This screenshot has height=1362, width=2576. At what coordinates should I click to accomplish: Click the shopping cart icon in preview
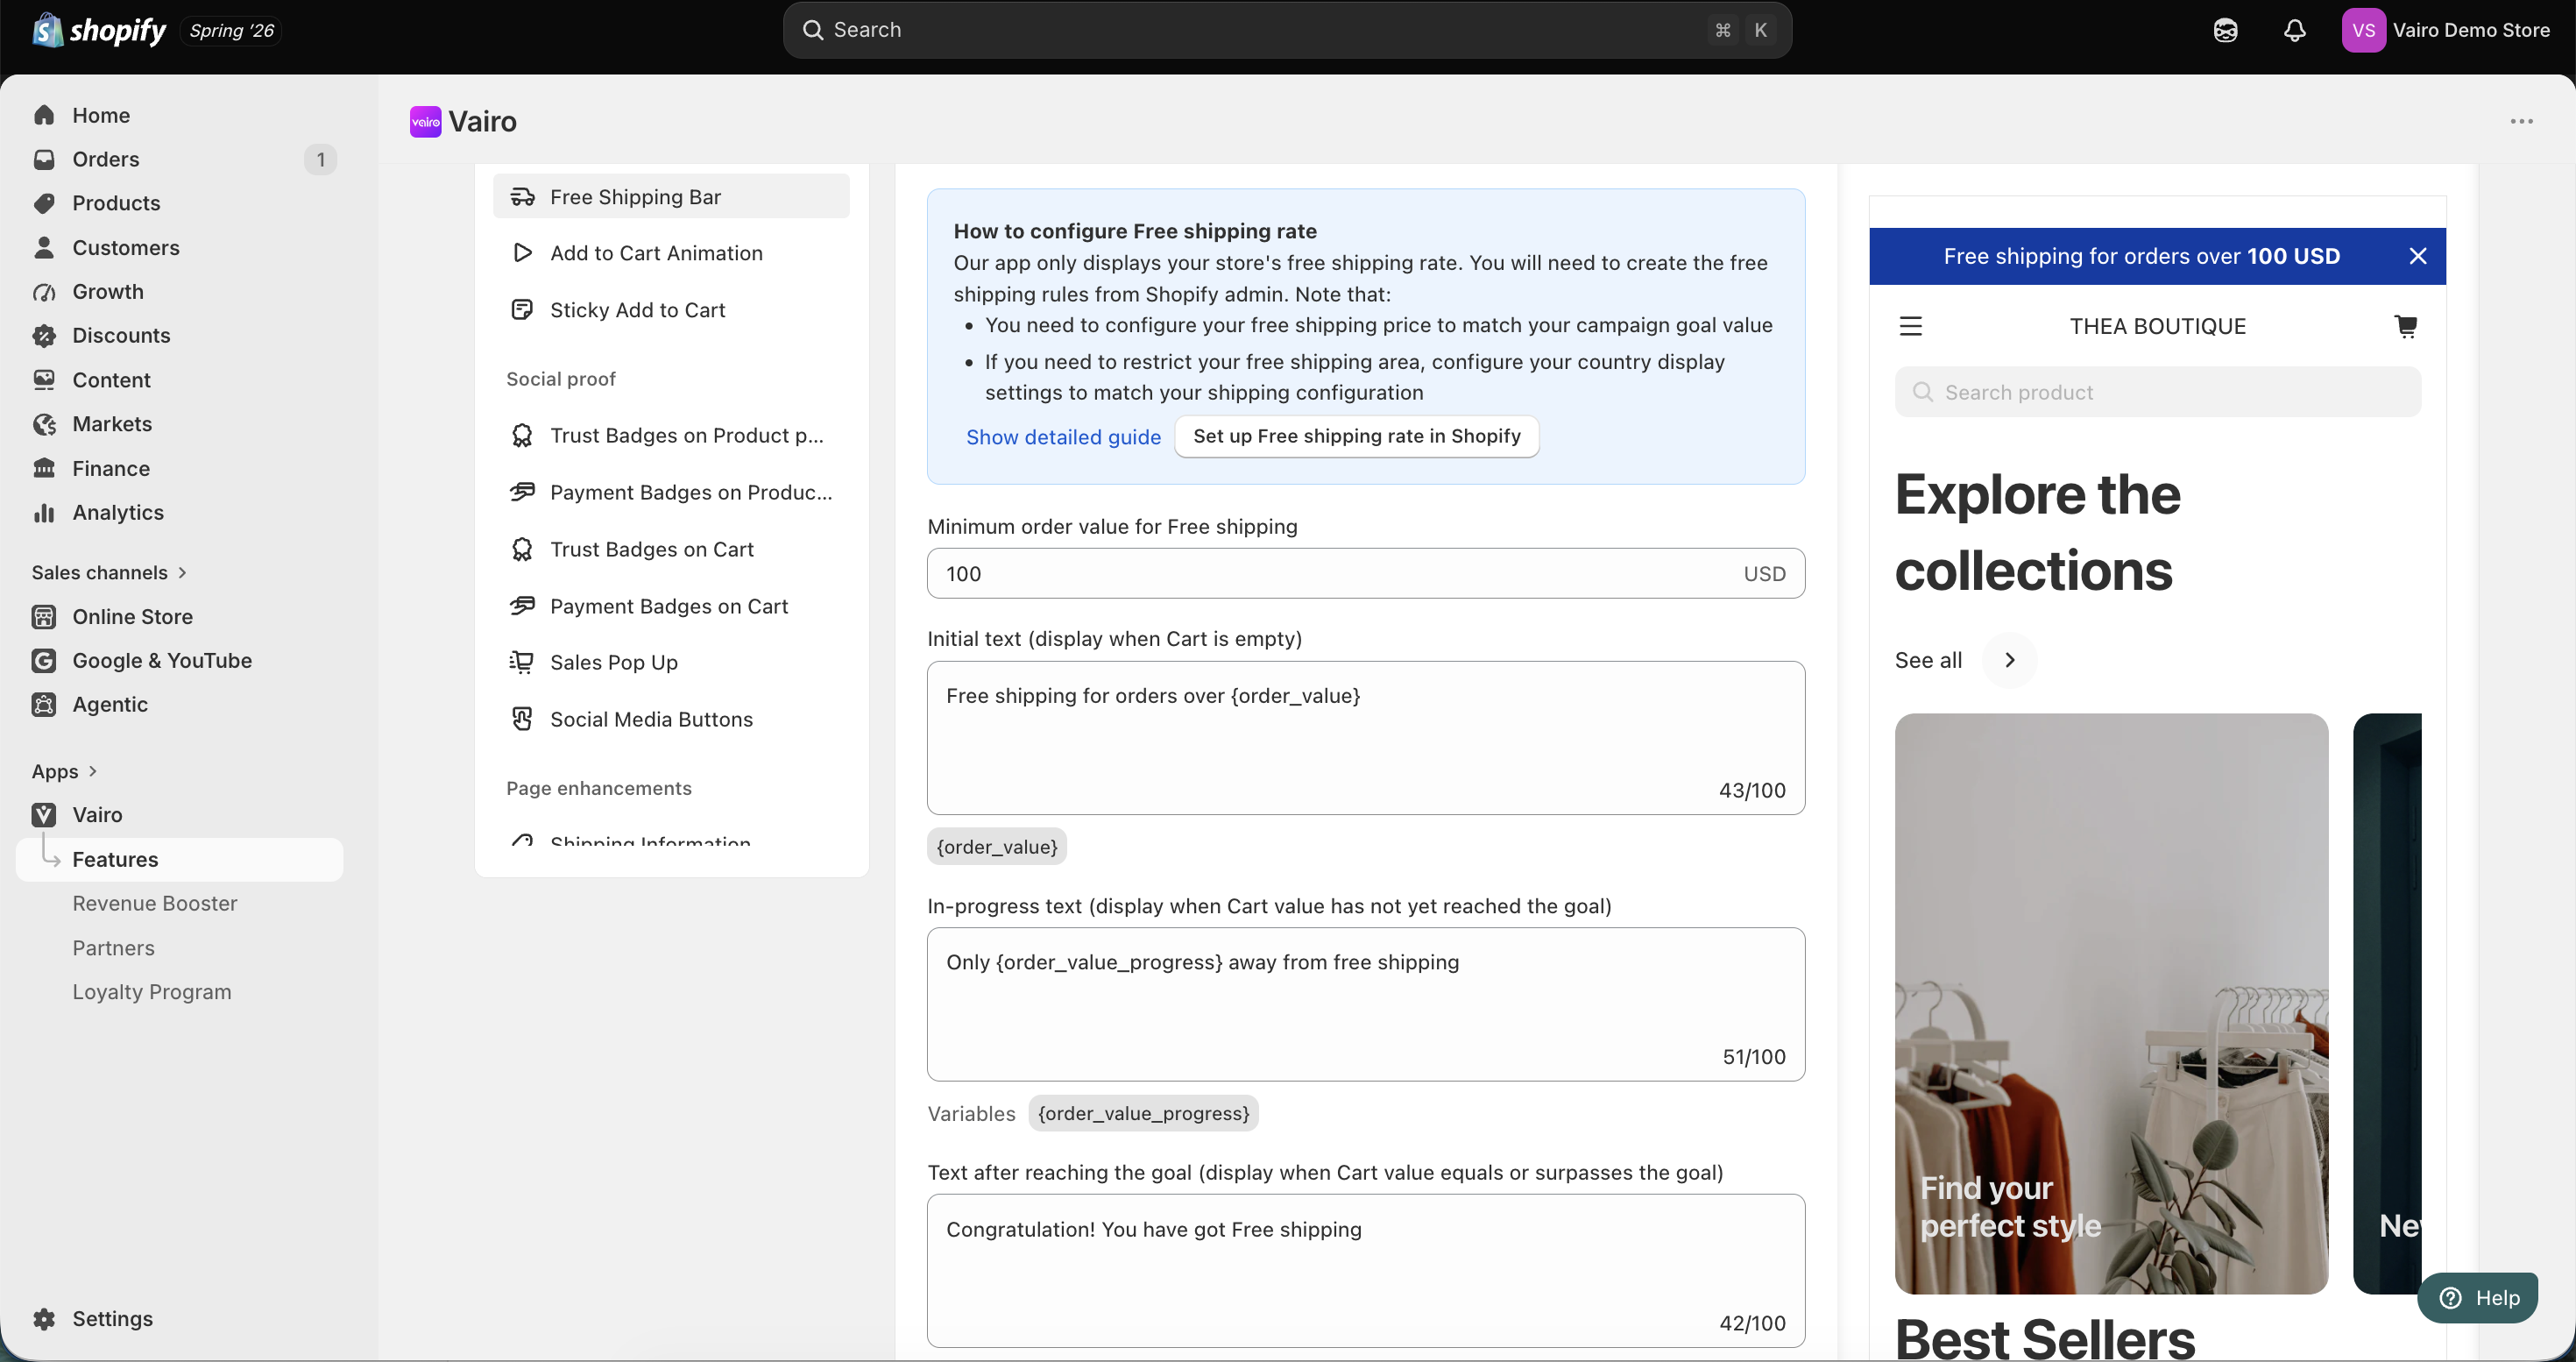pos(2406,326)
